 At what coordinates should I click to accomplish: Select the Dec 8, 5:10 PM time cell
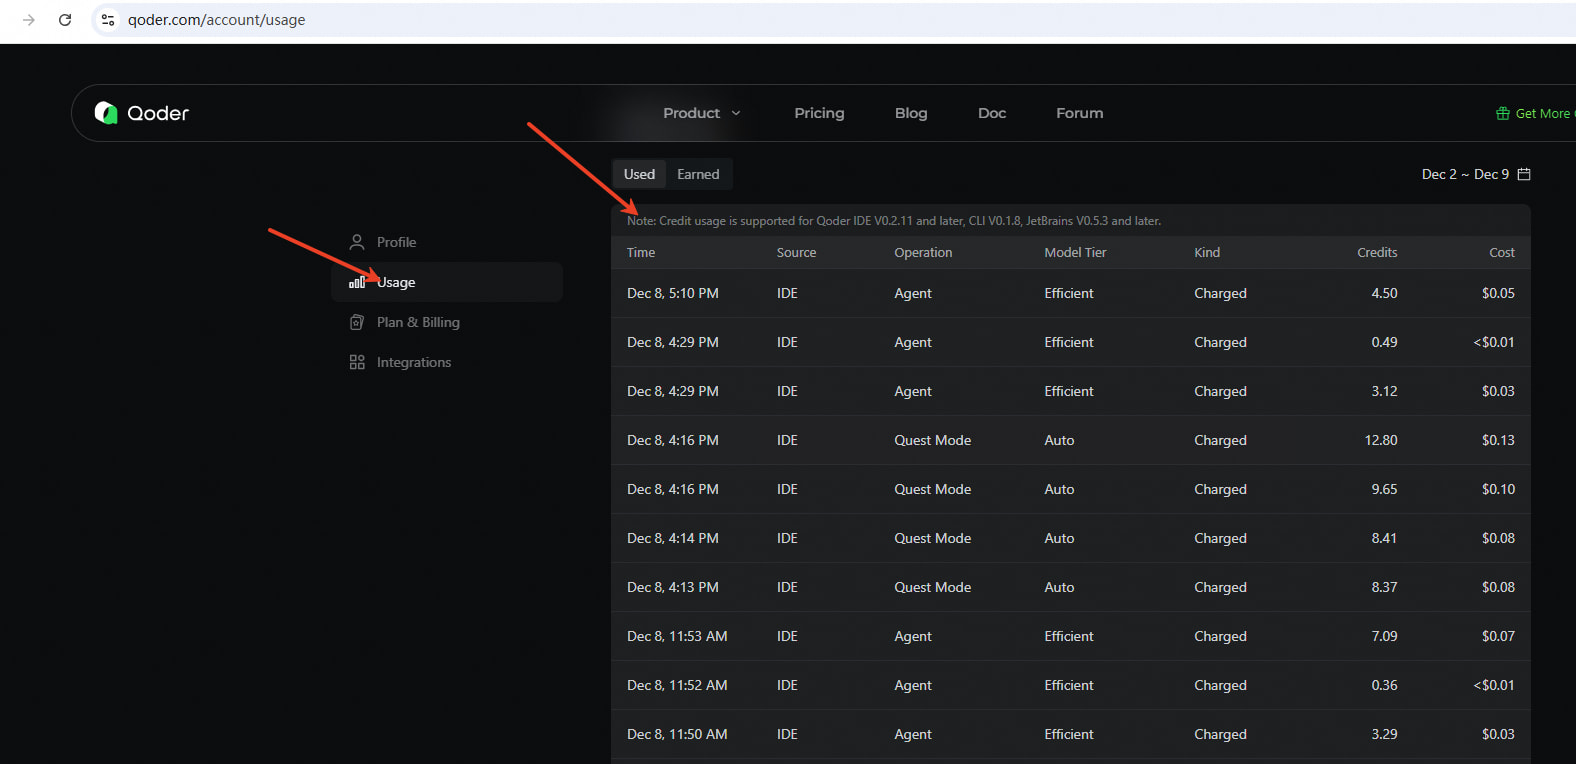[x=673, y=293]
